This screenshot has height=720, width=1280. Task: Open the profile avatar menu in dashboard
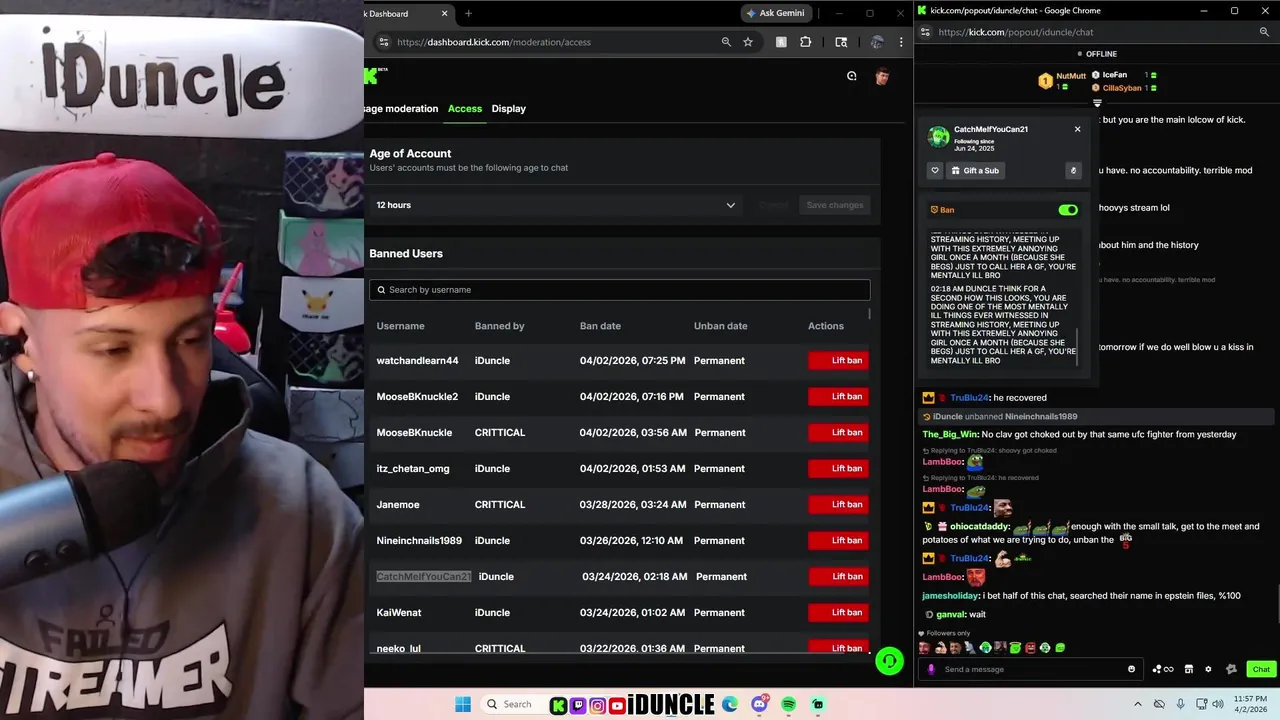881,76
